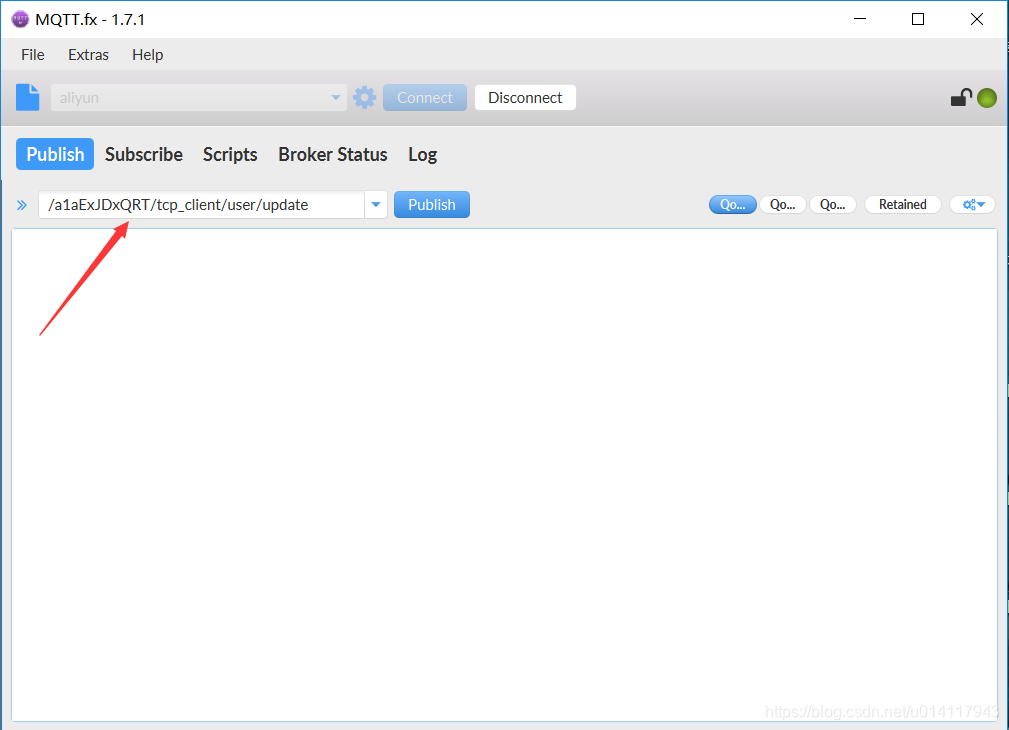Image resolution: width=1009 pixels, height=730 pixels.
Task: Click the unlocked padlock icon
Action: point(961,97)
